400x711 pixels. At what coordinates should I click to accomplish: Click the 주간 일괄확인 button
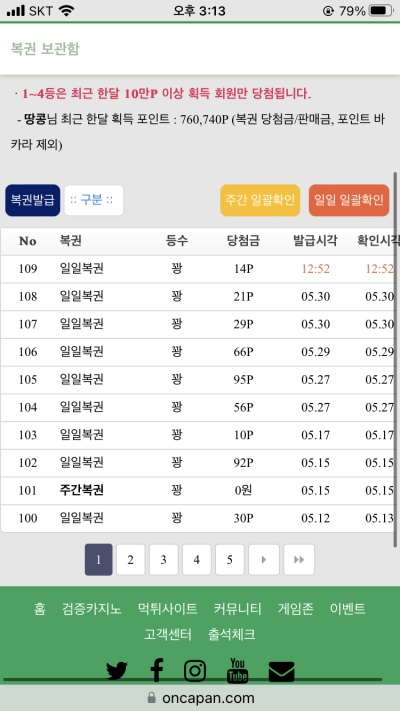260,200
